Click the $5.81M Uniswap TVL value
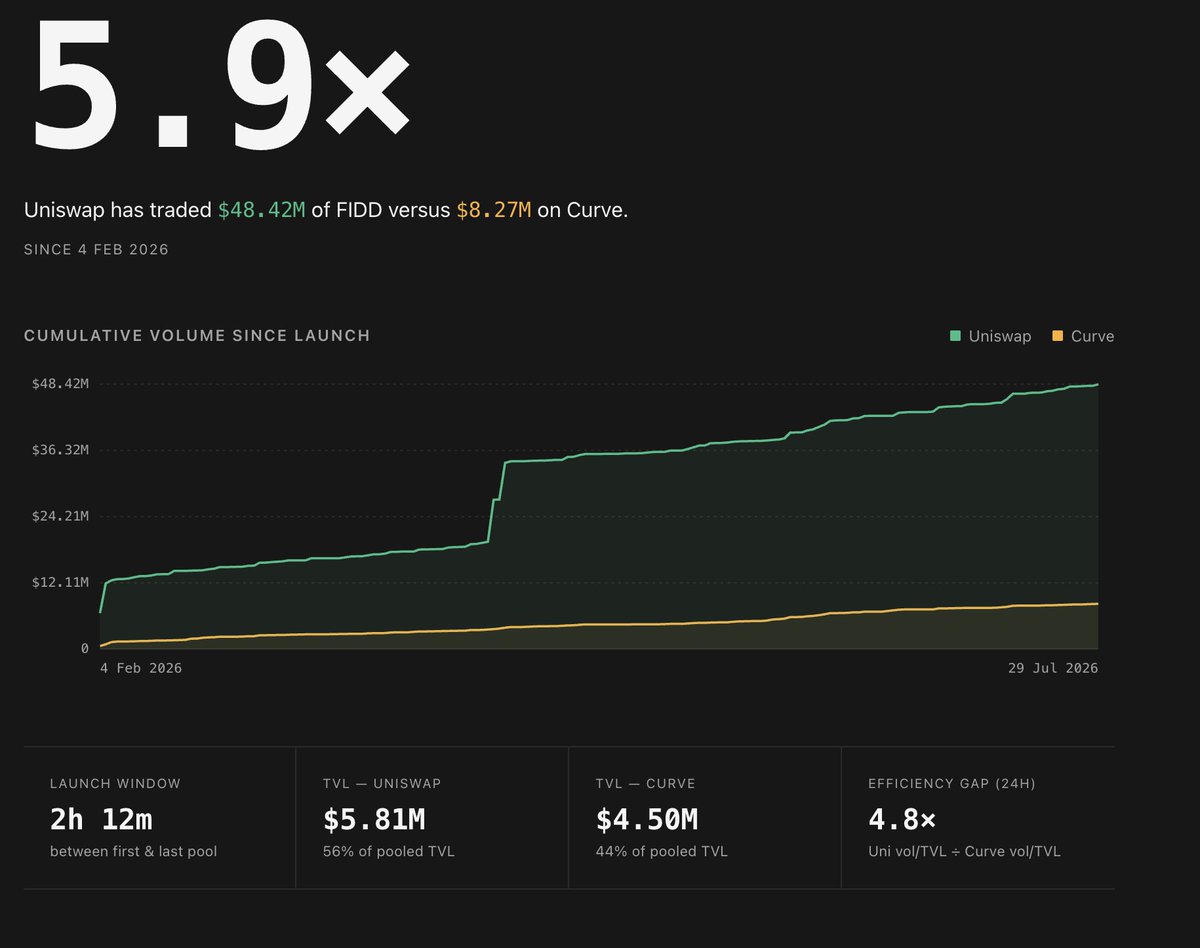The image size is (1200, 948). [374, 820]
